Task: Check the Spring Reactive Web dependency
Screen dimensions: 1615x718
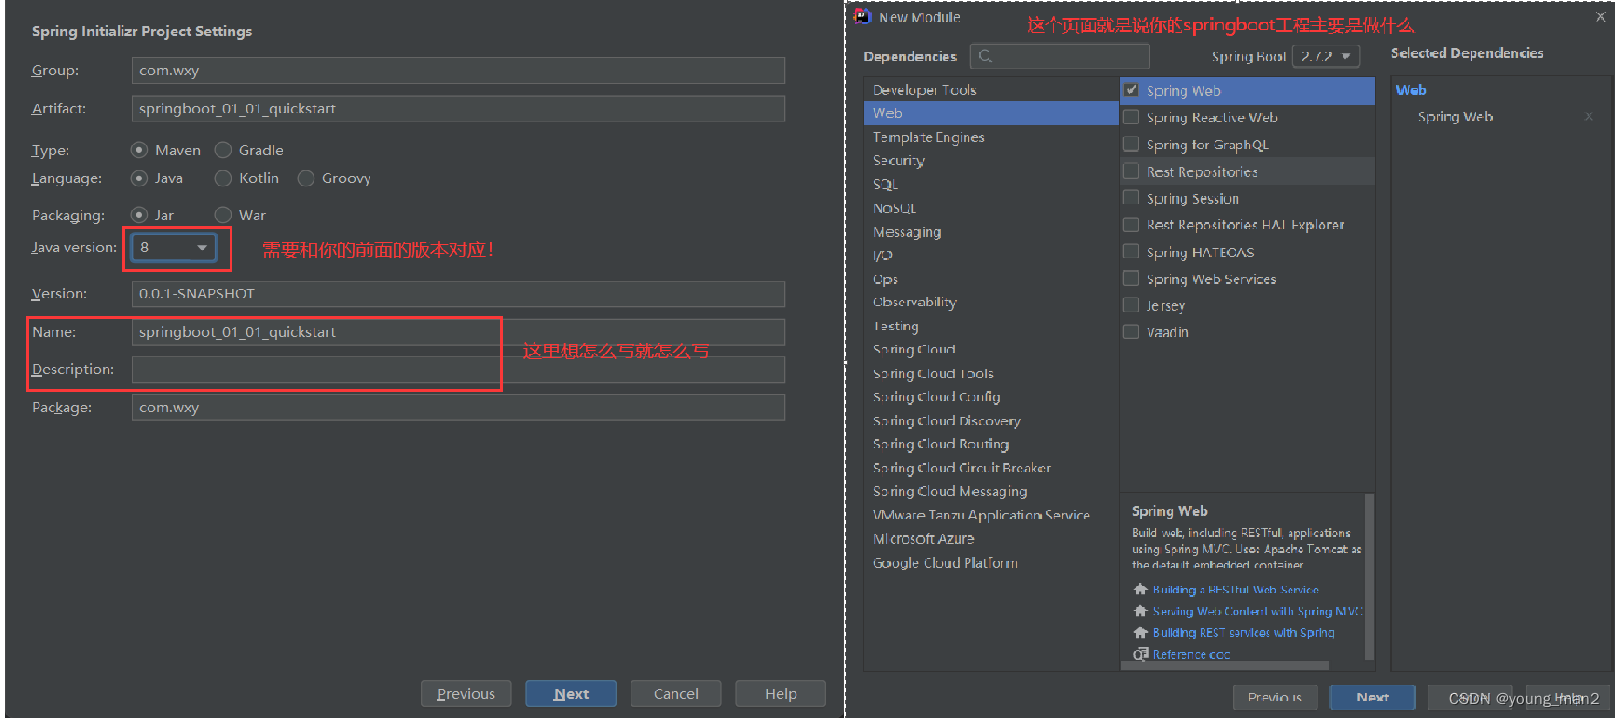Action: pos(1131,117)
